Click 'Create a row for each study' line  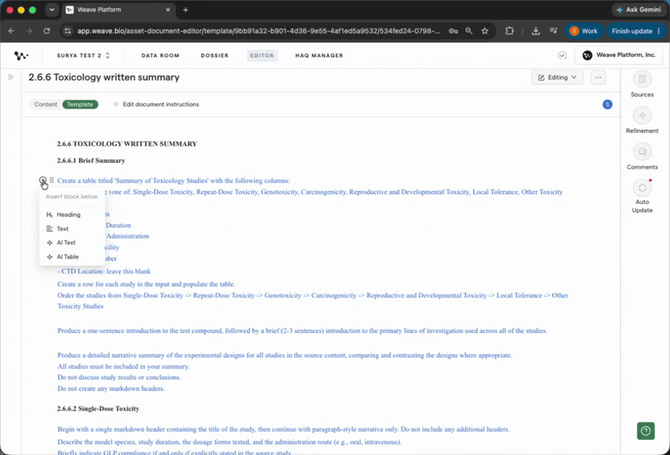tap(146, 284)
